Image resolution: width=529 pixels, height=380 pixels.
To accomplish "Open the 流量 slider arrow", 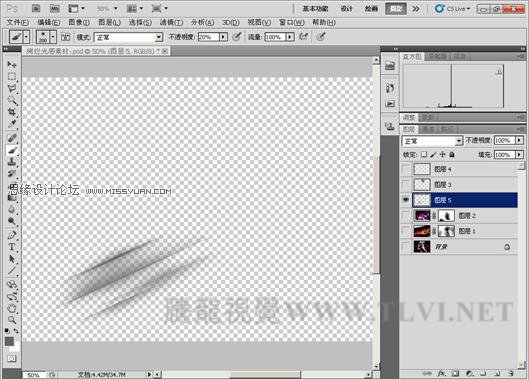I will 290,37.
